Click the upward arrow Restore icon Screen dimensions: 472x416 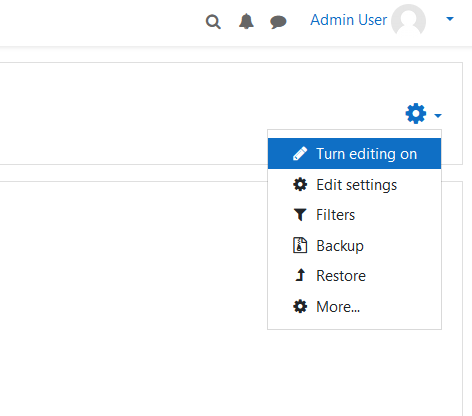(300, 275)
